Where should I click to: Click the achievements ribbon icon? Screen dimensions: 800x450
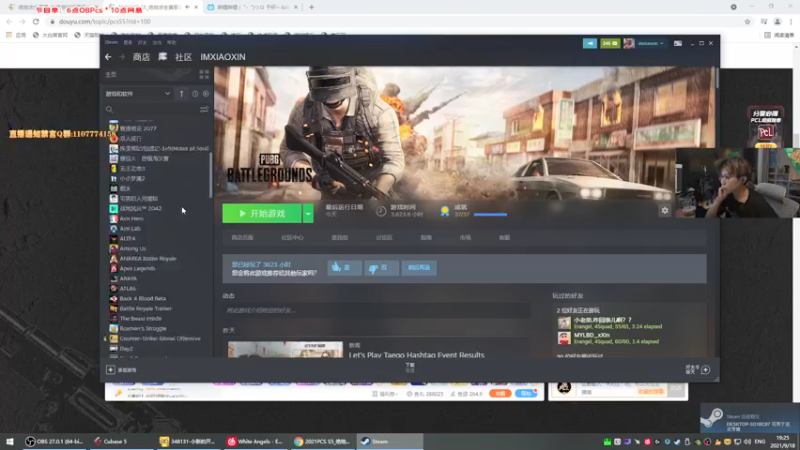click(x=445, y=211)
